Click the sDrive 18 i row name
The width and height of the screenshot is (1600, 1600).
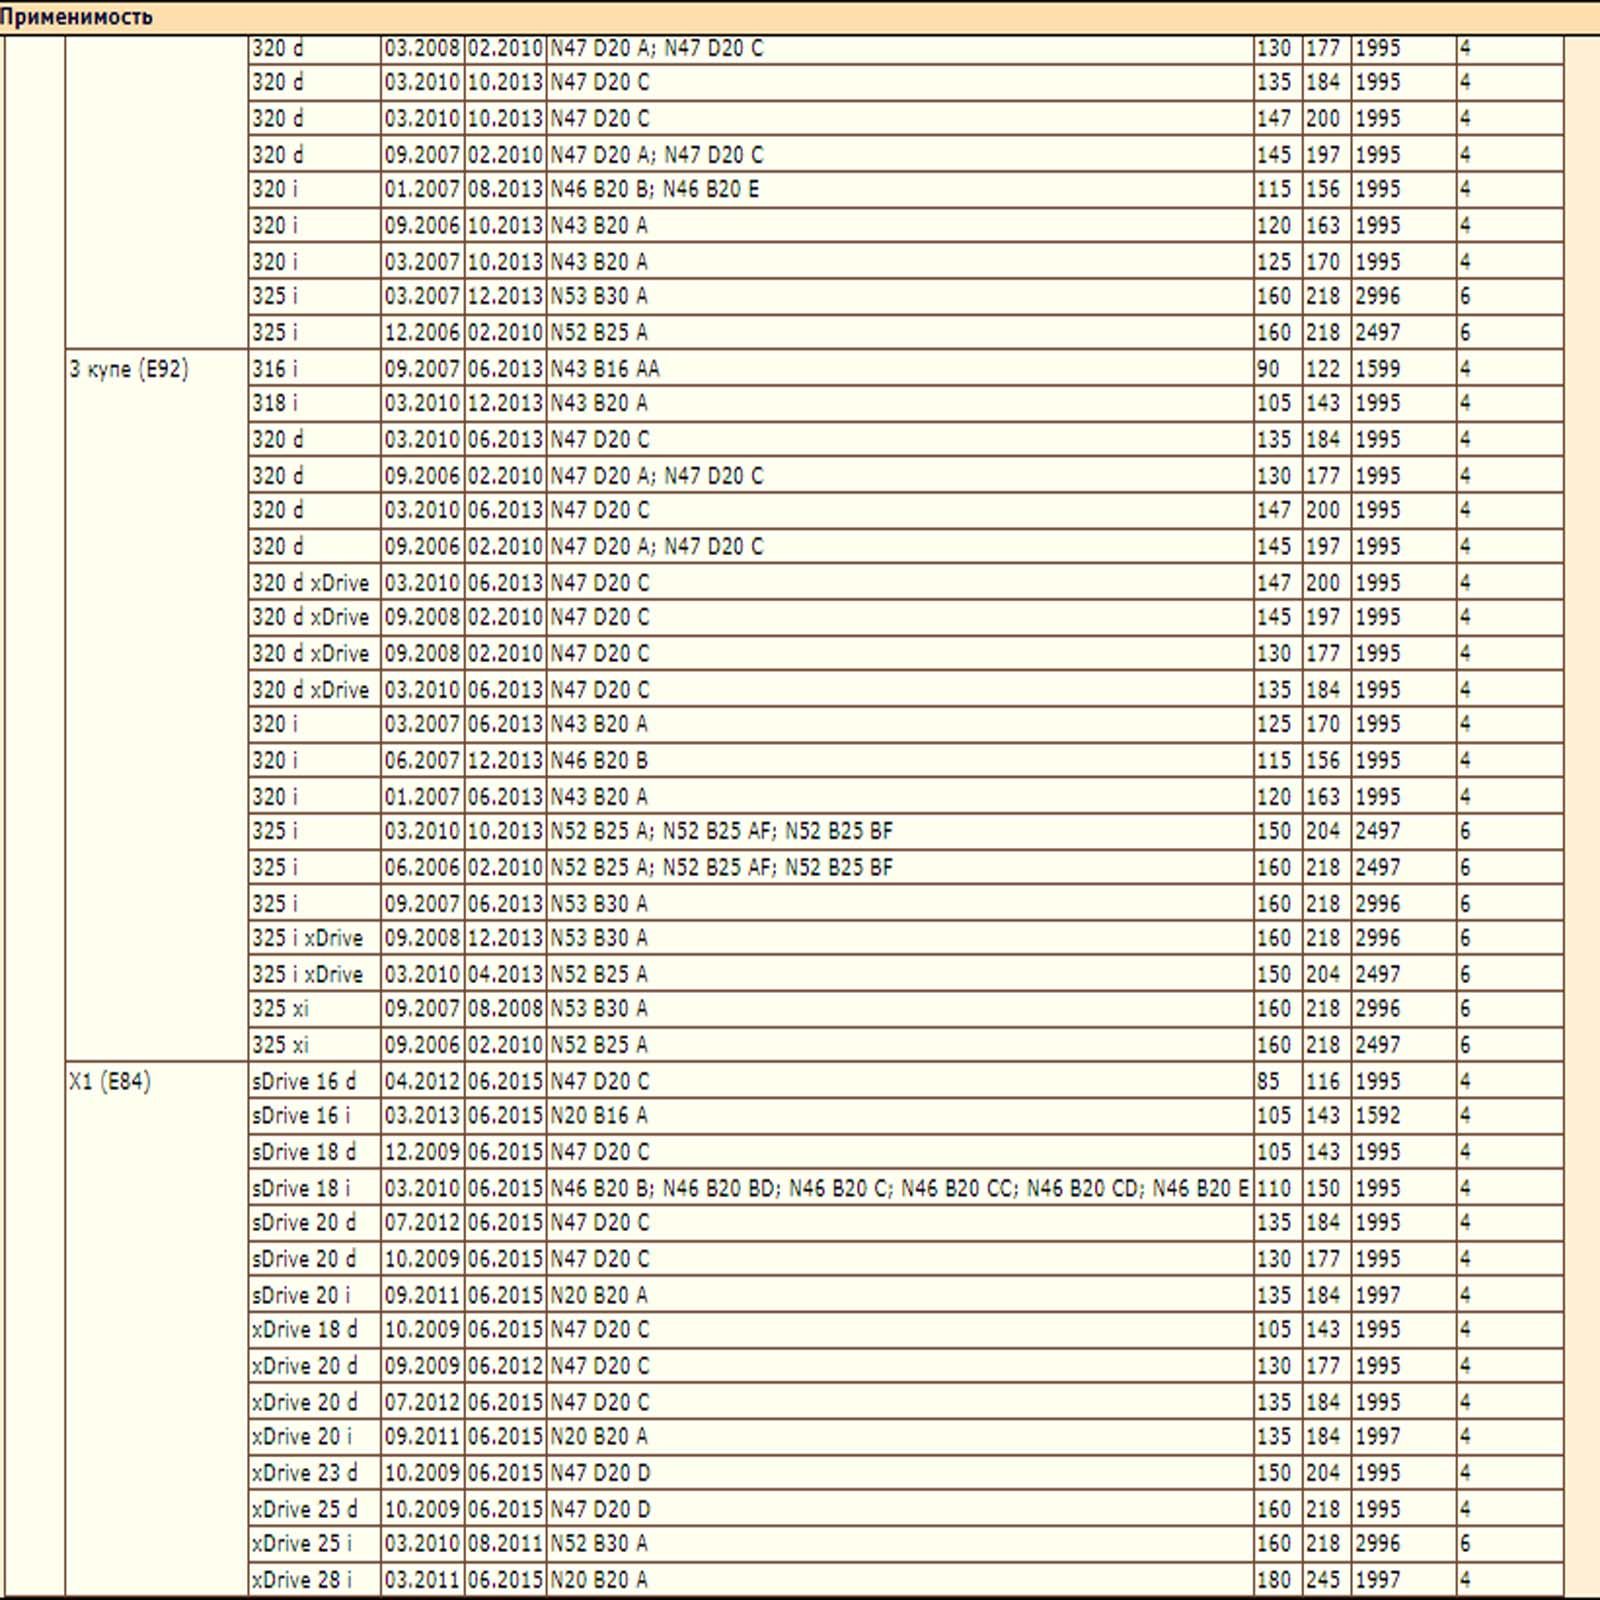tap(302, 1188)
